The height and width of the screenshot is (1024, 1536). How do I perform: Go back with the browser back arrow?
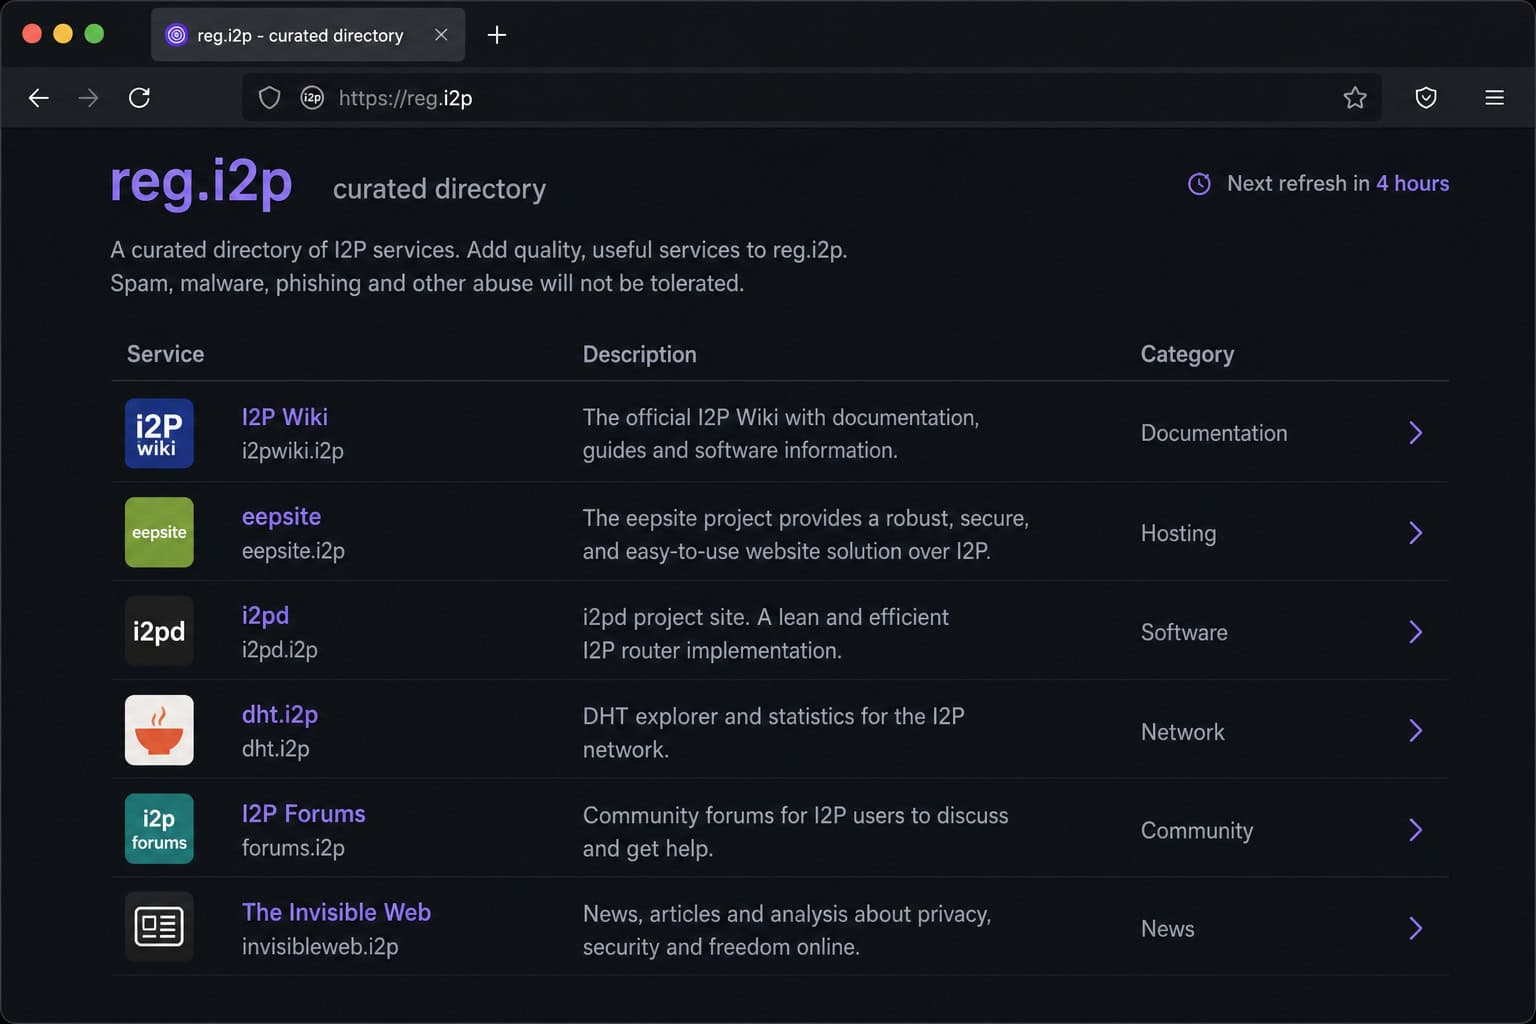[x=39, y=98]
